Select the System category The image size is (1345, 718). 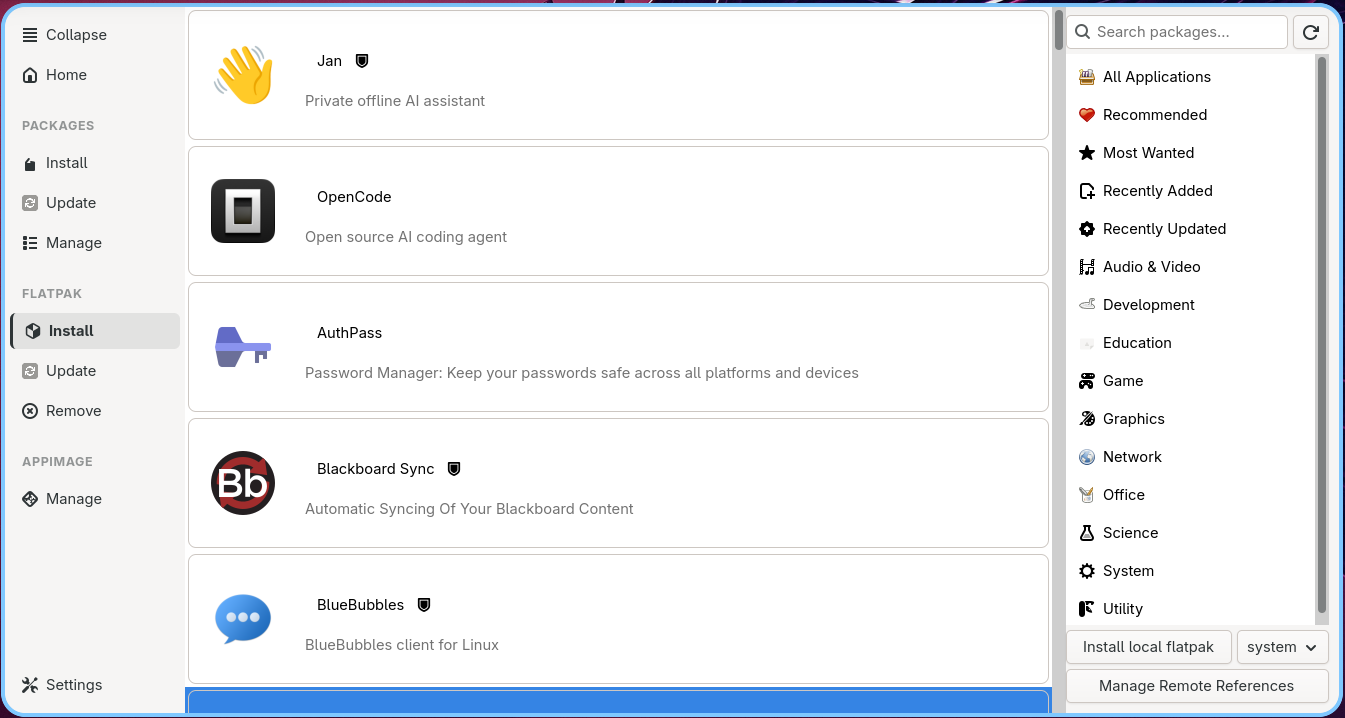[1190, 571]
